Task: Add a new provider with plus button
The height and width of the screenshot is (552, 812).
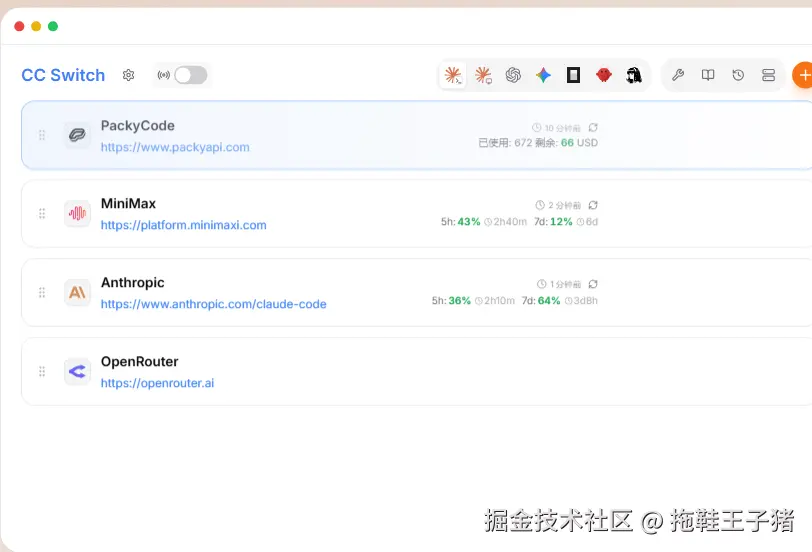Action: [803, 75]
